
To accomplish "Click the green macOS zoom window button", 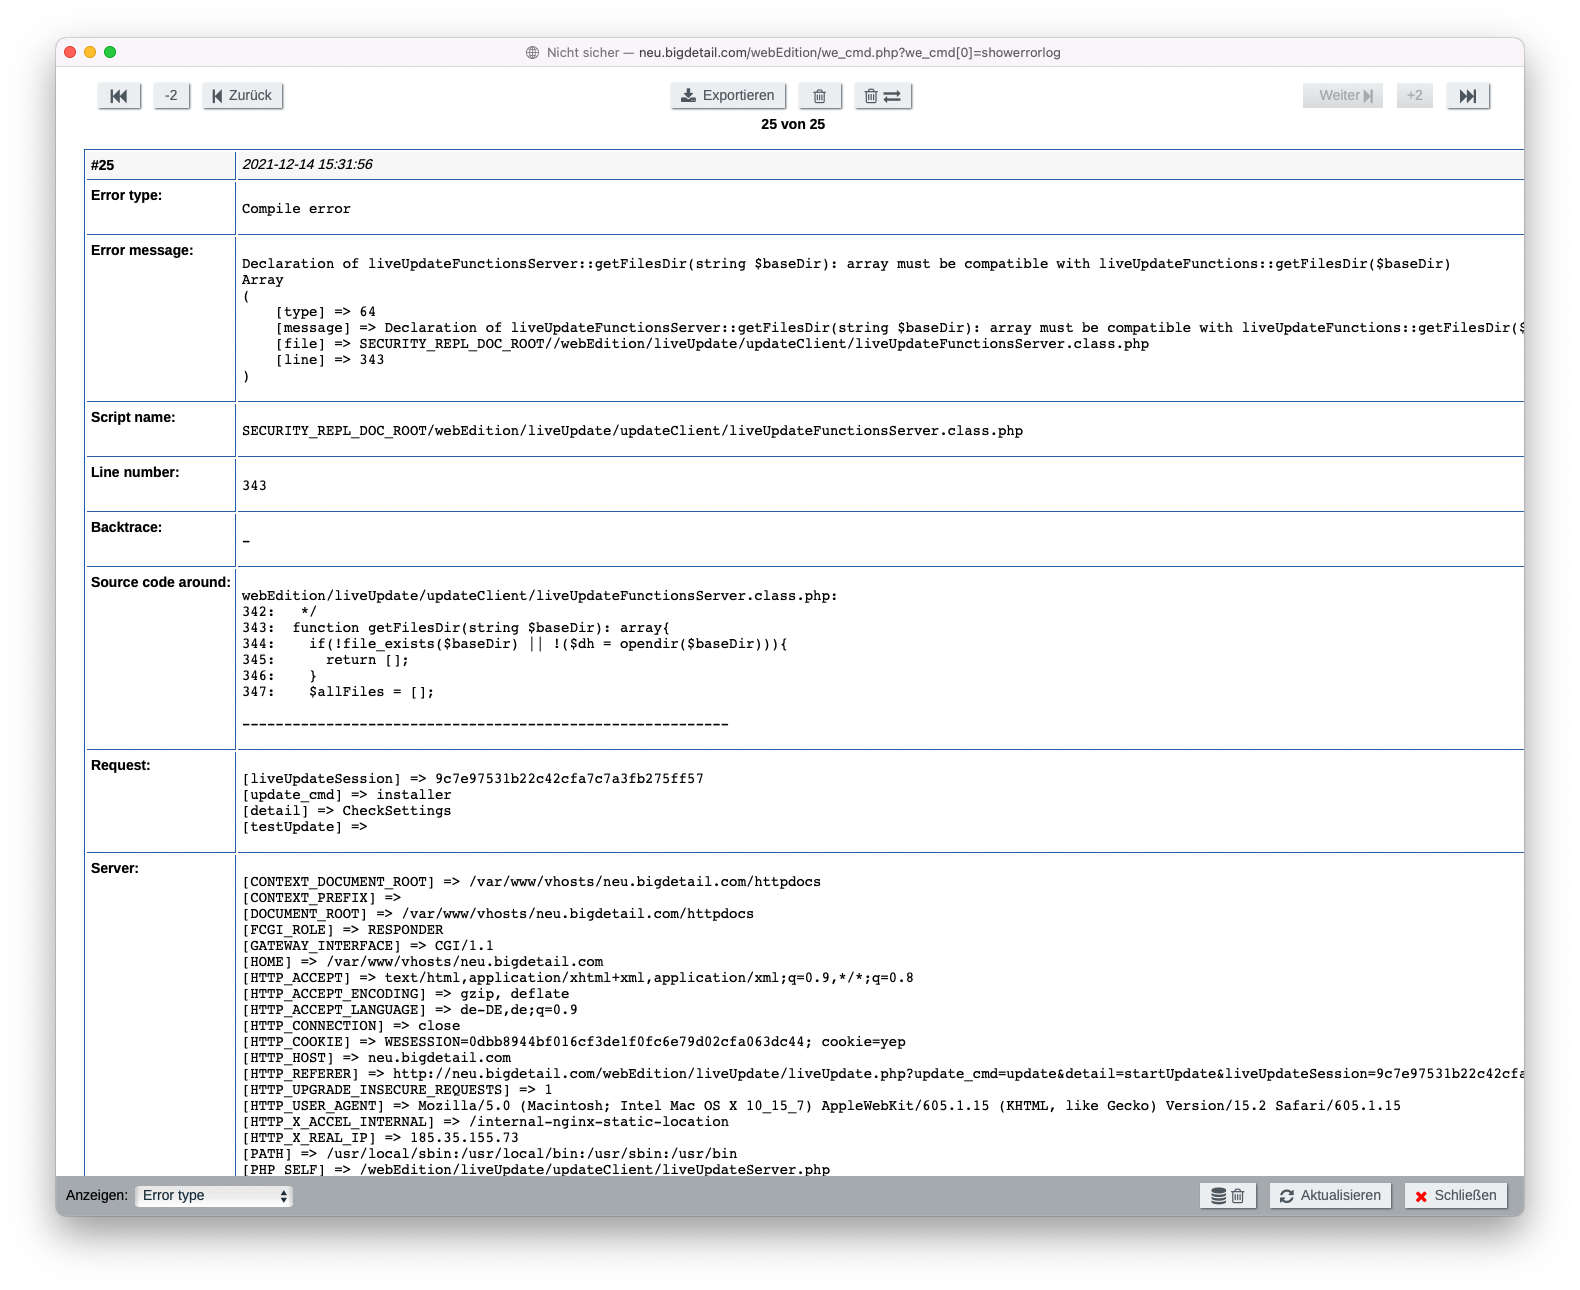I will (110, 52).
